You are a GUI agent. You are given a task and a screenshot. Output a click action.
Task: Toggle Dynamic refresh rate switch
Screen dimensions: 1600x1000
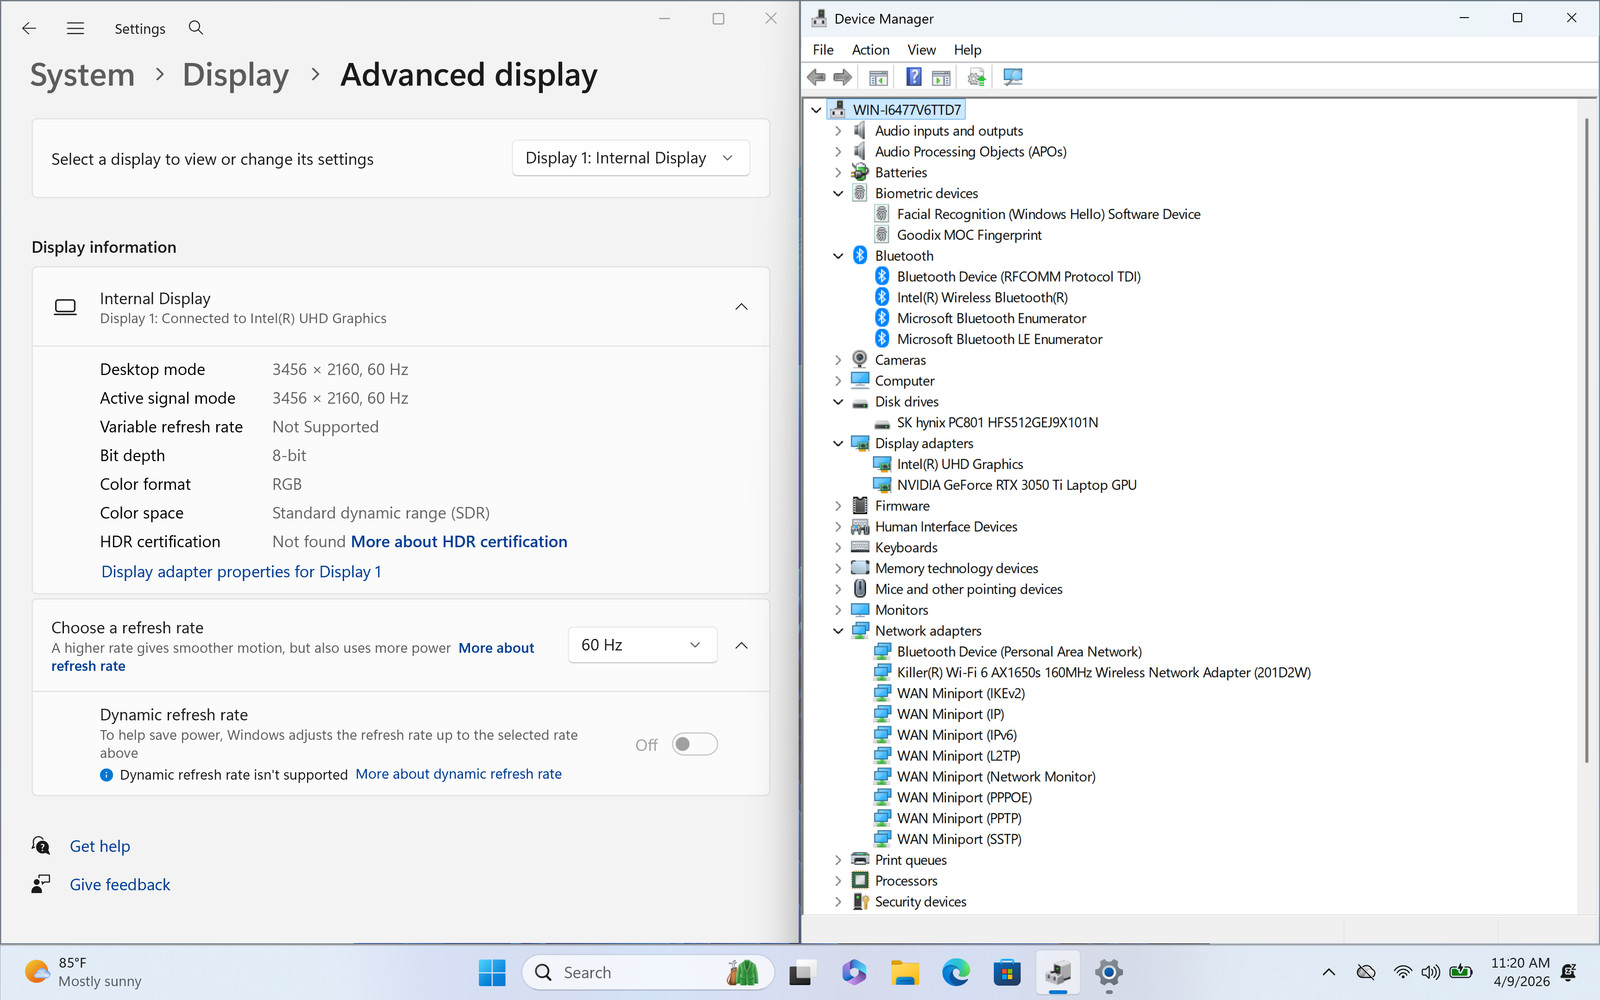click(695, 744)
